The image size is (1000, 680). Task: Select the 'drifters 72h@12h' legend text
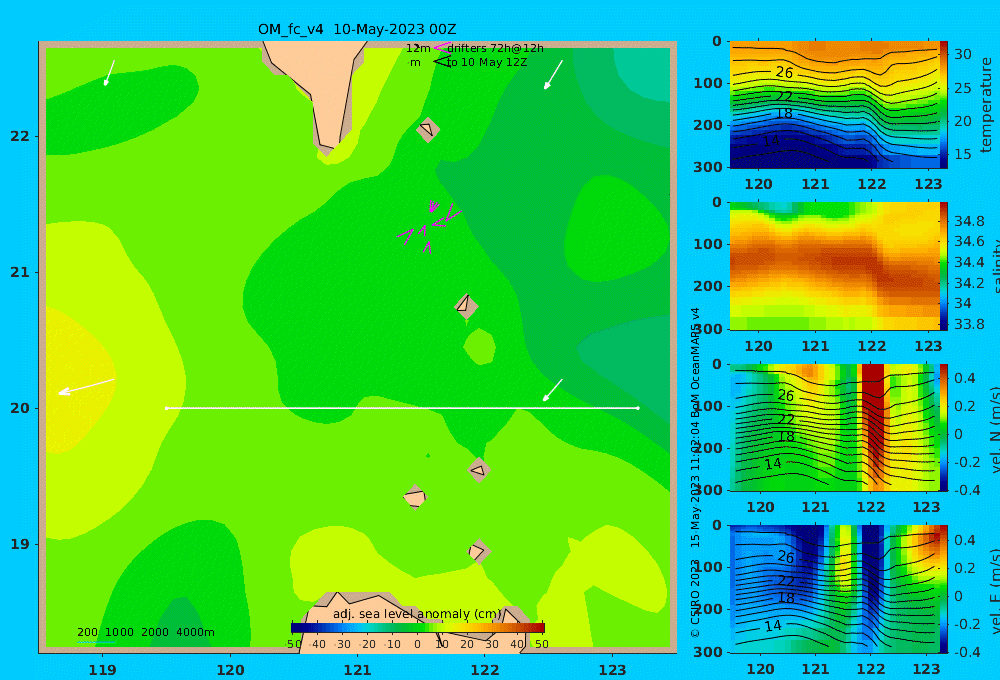click(x=496, y=48)
